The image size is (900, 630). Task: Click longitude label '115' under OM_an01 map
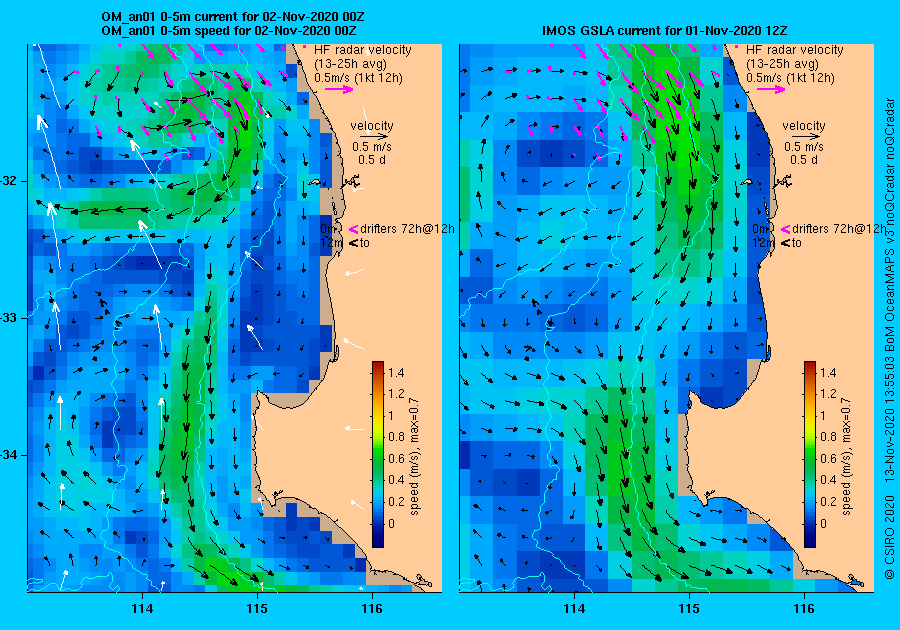tap(257, 609)
